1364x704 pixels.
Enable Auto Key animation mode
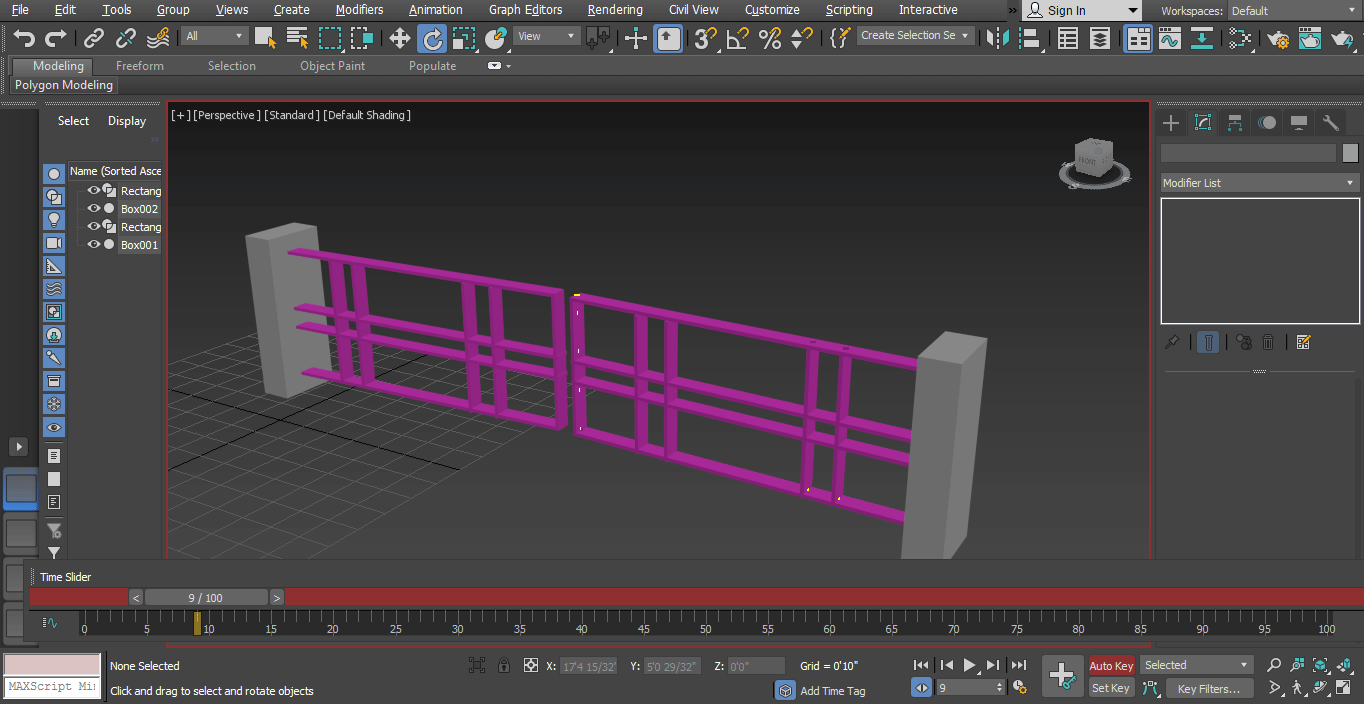(x=1110, y=665)
